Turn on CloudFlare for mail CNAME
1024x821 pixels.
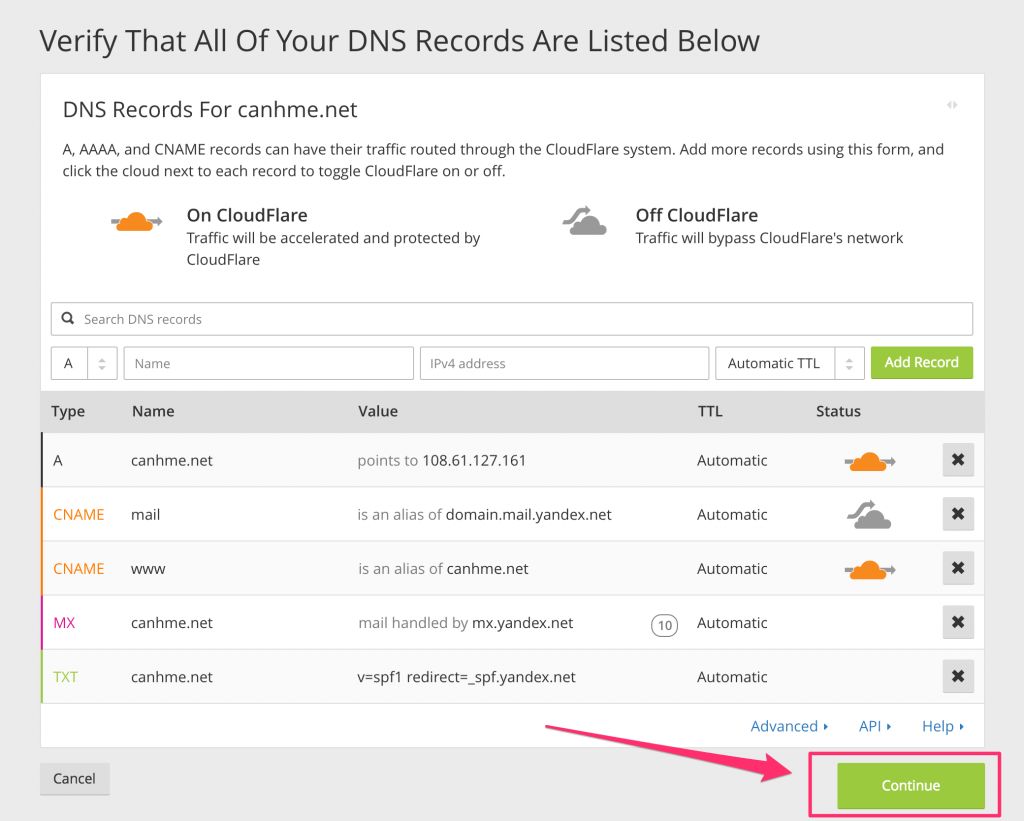(x=869, y=515)
